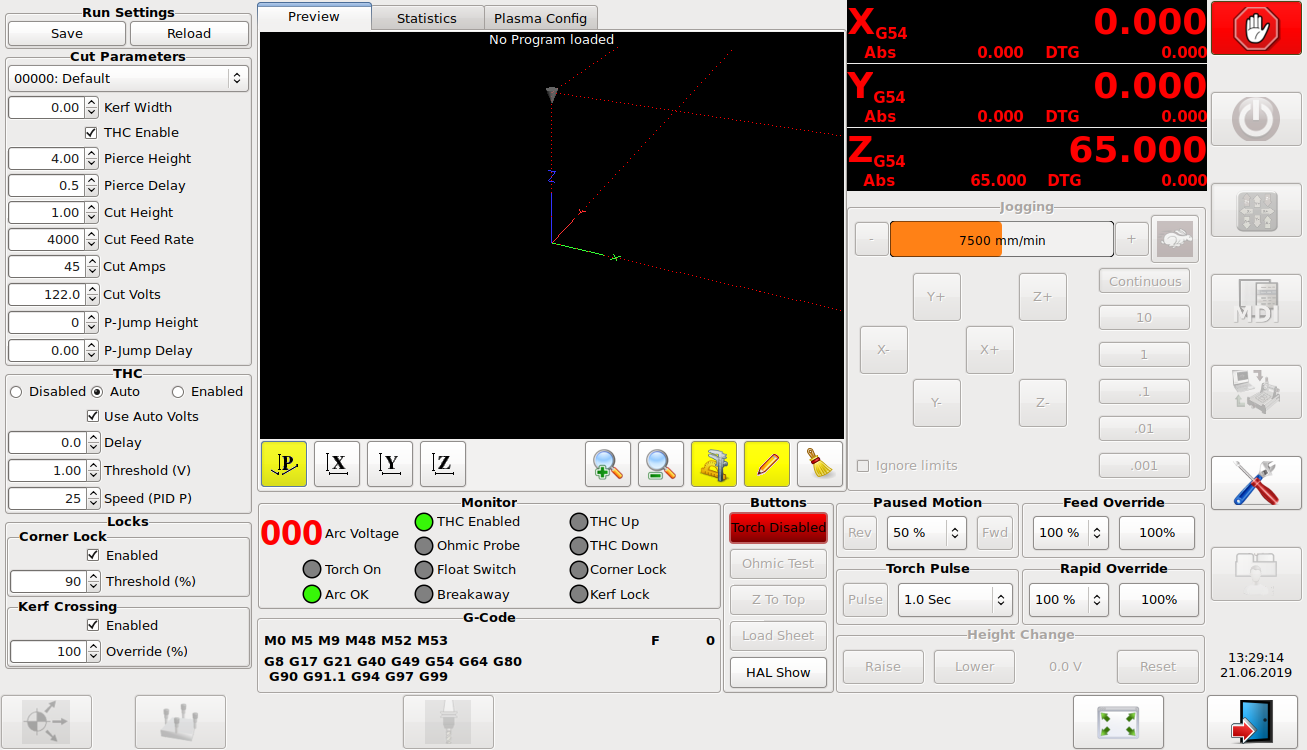Click the Kerf Crossing Override (%) field

click(x=48, y=651)
